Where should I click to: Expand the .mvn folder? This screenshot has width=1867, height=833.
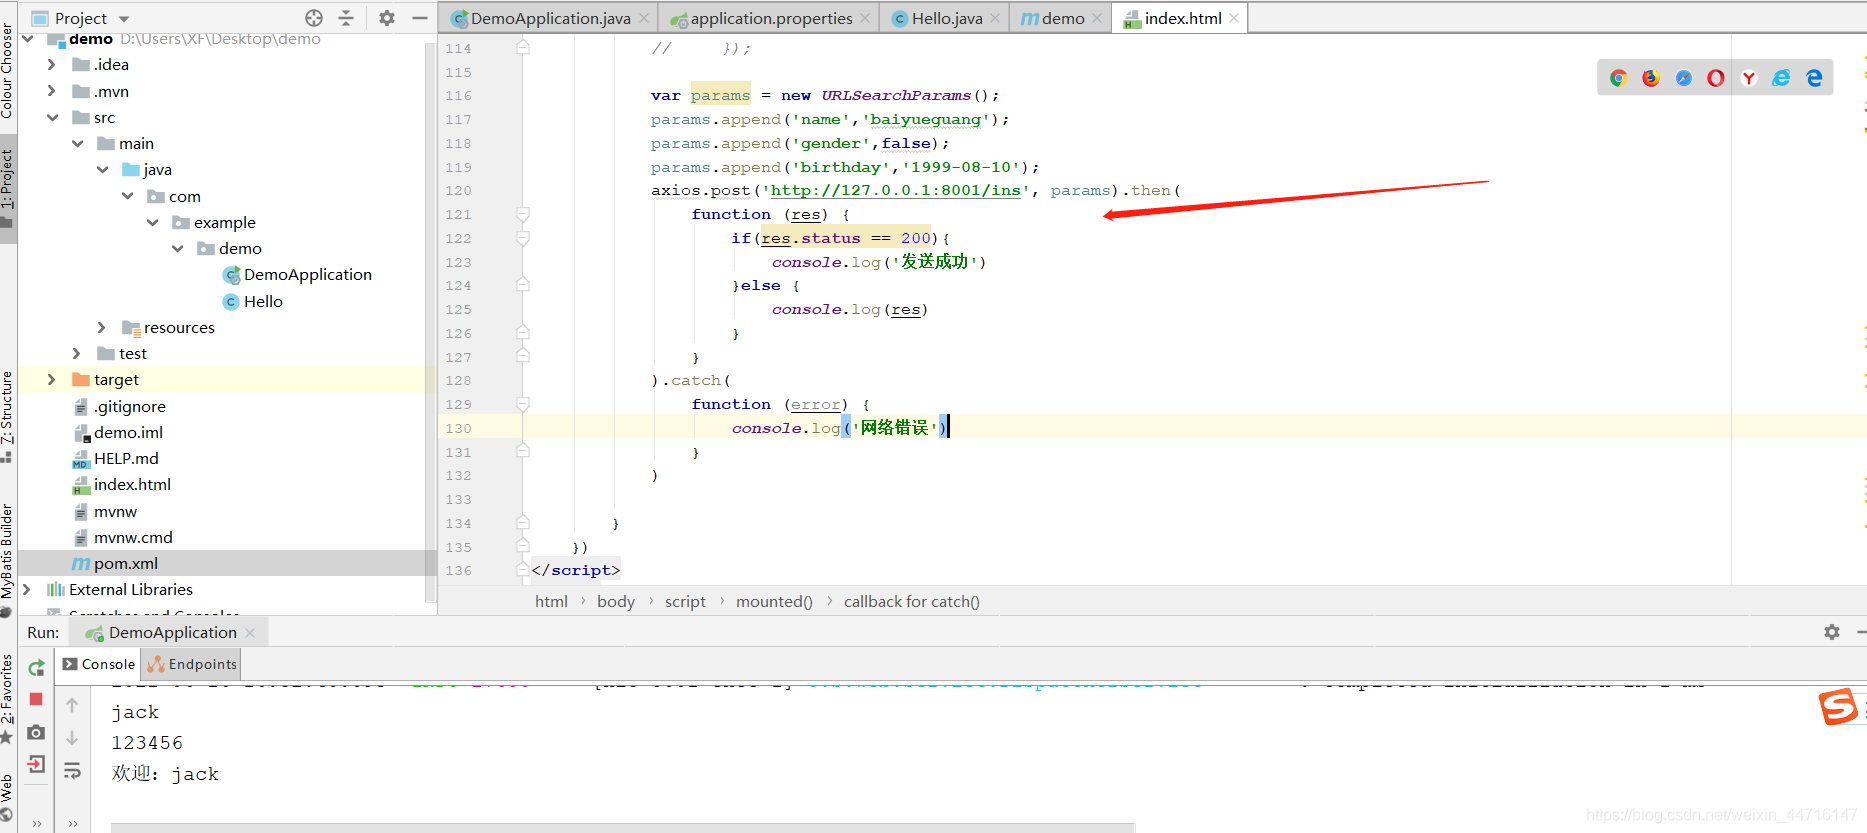[51, 91]
